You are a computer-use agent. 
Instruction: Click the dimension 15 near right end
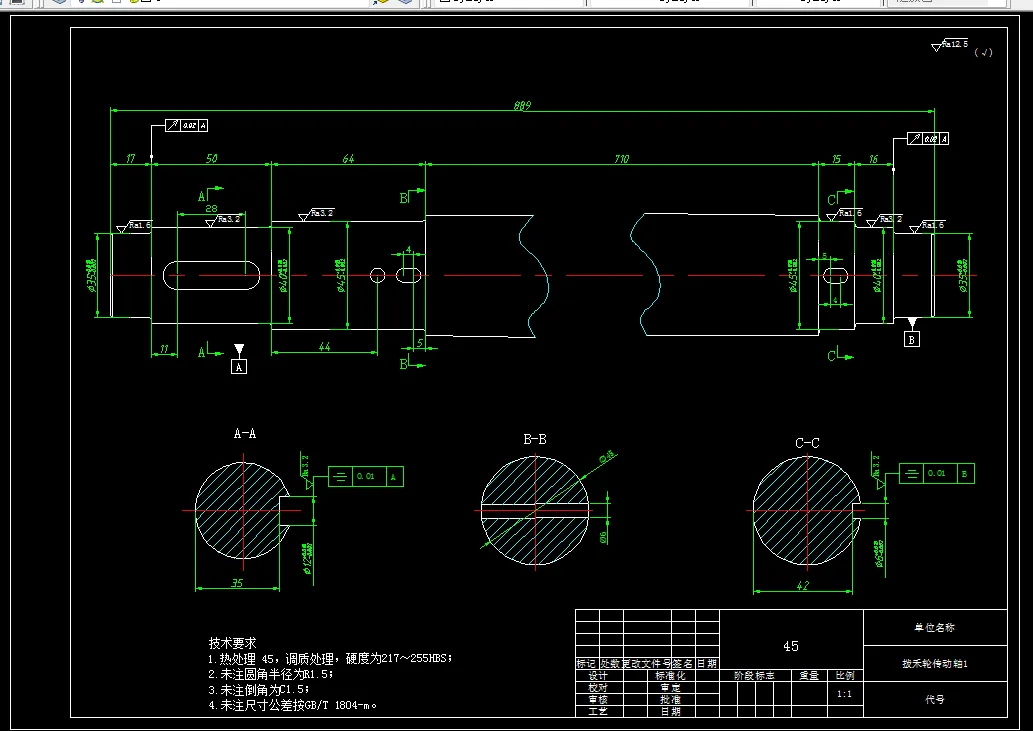click(836, 159)
